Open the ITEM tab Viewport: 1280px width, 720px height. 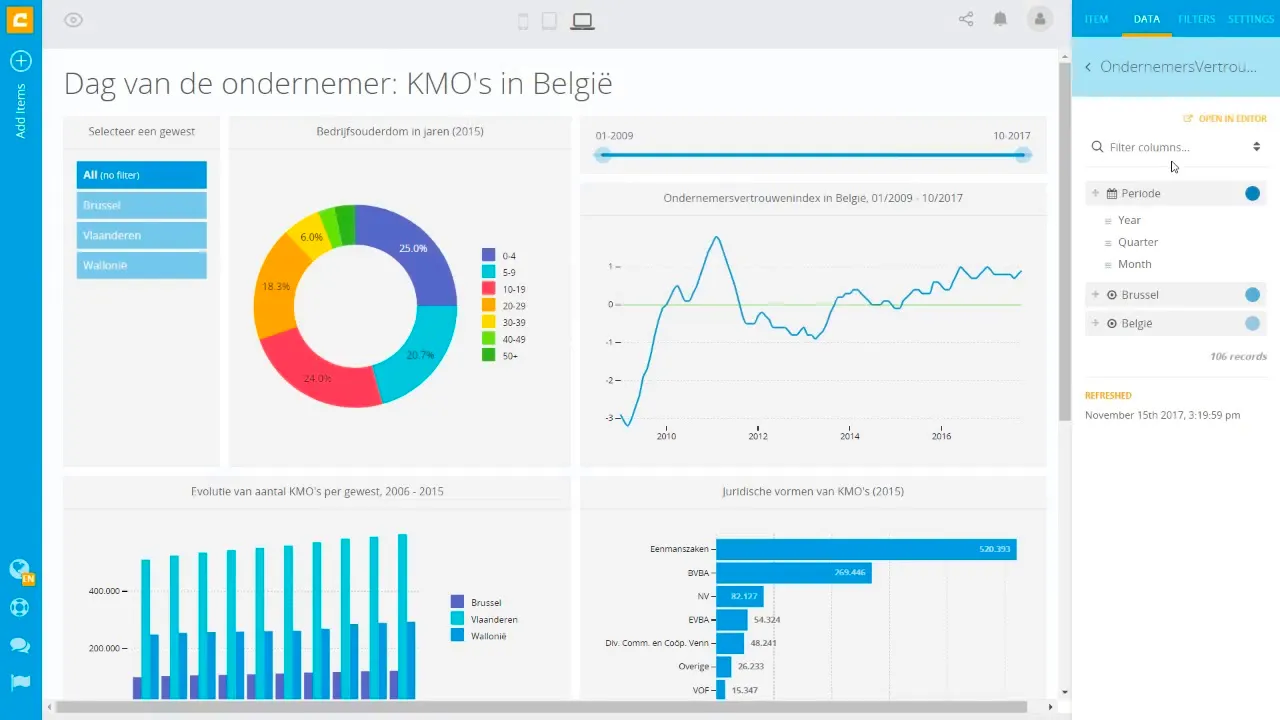pyautogui.click(x=1096, y=19)
